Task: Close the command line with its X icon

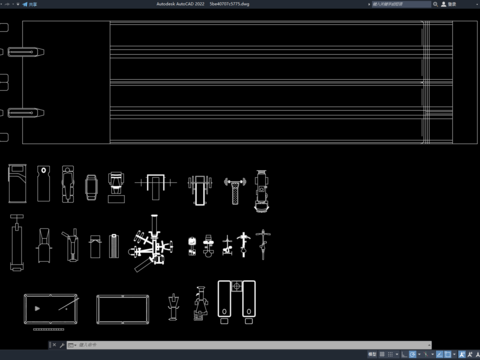Action: [54, 345]
